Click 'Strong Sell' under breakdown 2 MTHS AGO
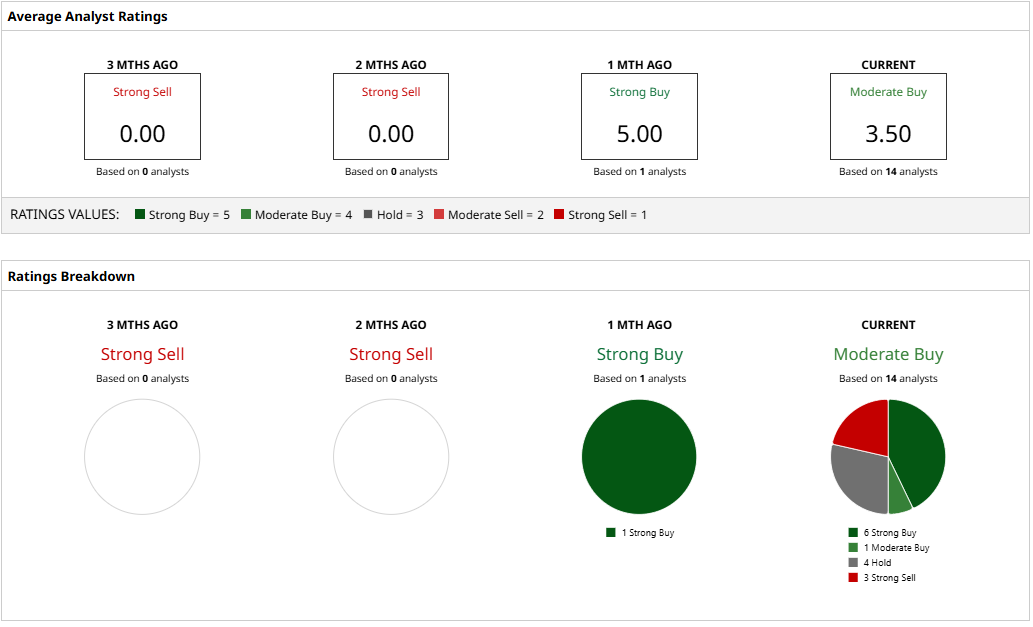Viewport: 1033px width, 627px height. coord(391,354)
